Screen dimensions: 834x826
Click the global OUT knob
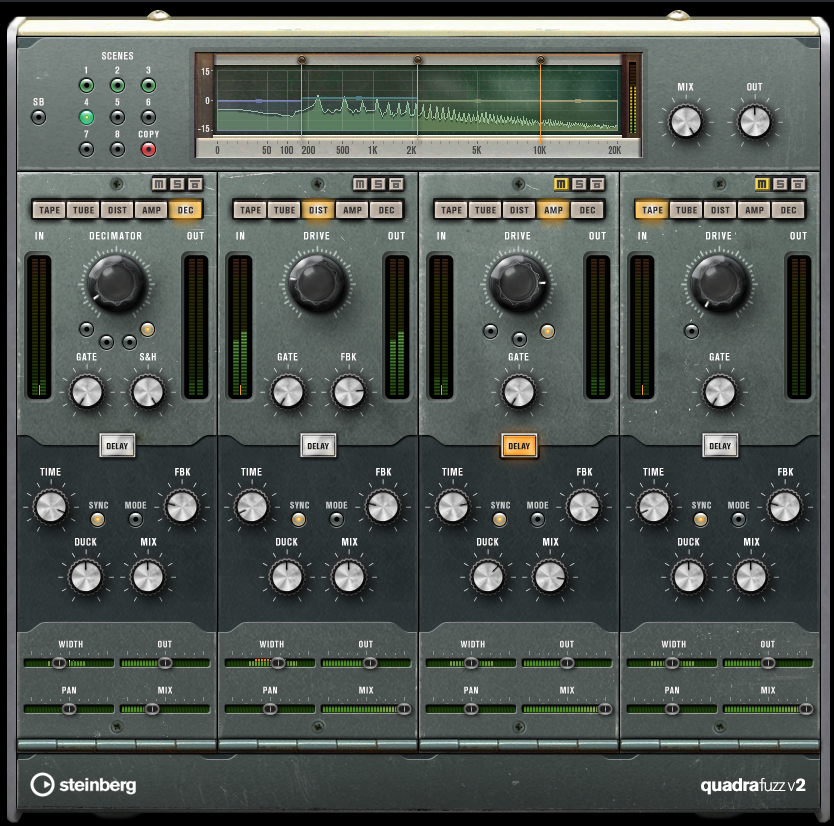point(755,122)
